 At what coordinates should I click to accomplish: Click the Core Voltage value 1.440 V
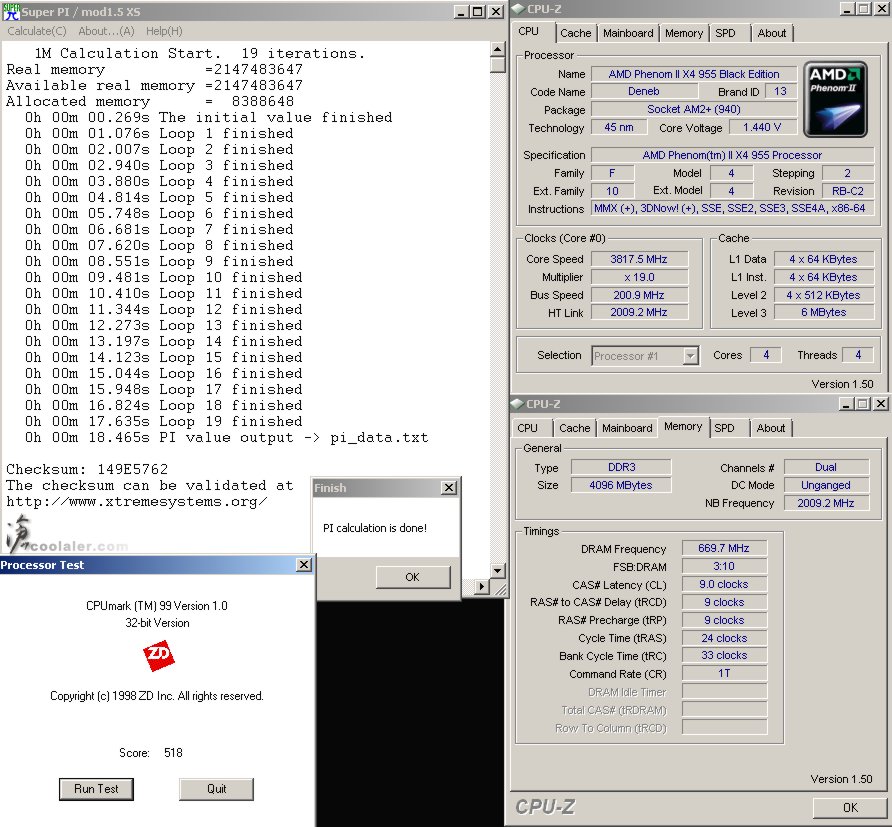point(762,127)
